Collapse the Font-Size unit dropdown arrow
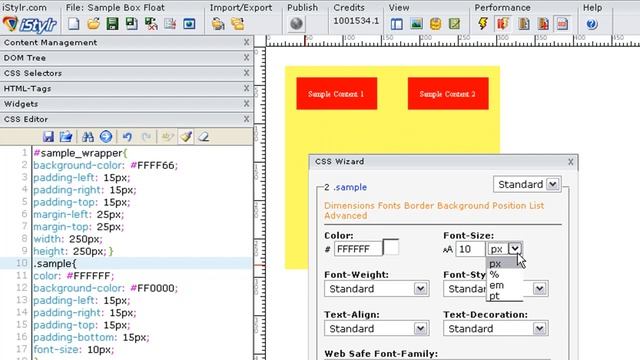 [x=515, y=248]
